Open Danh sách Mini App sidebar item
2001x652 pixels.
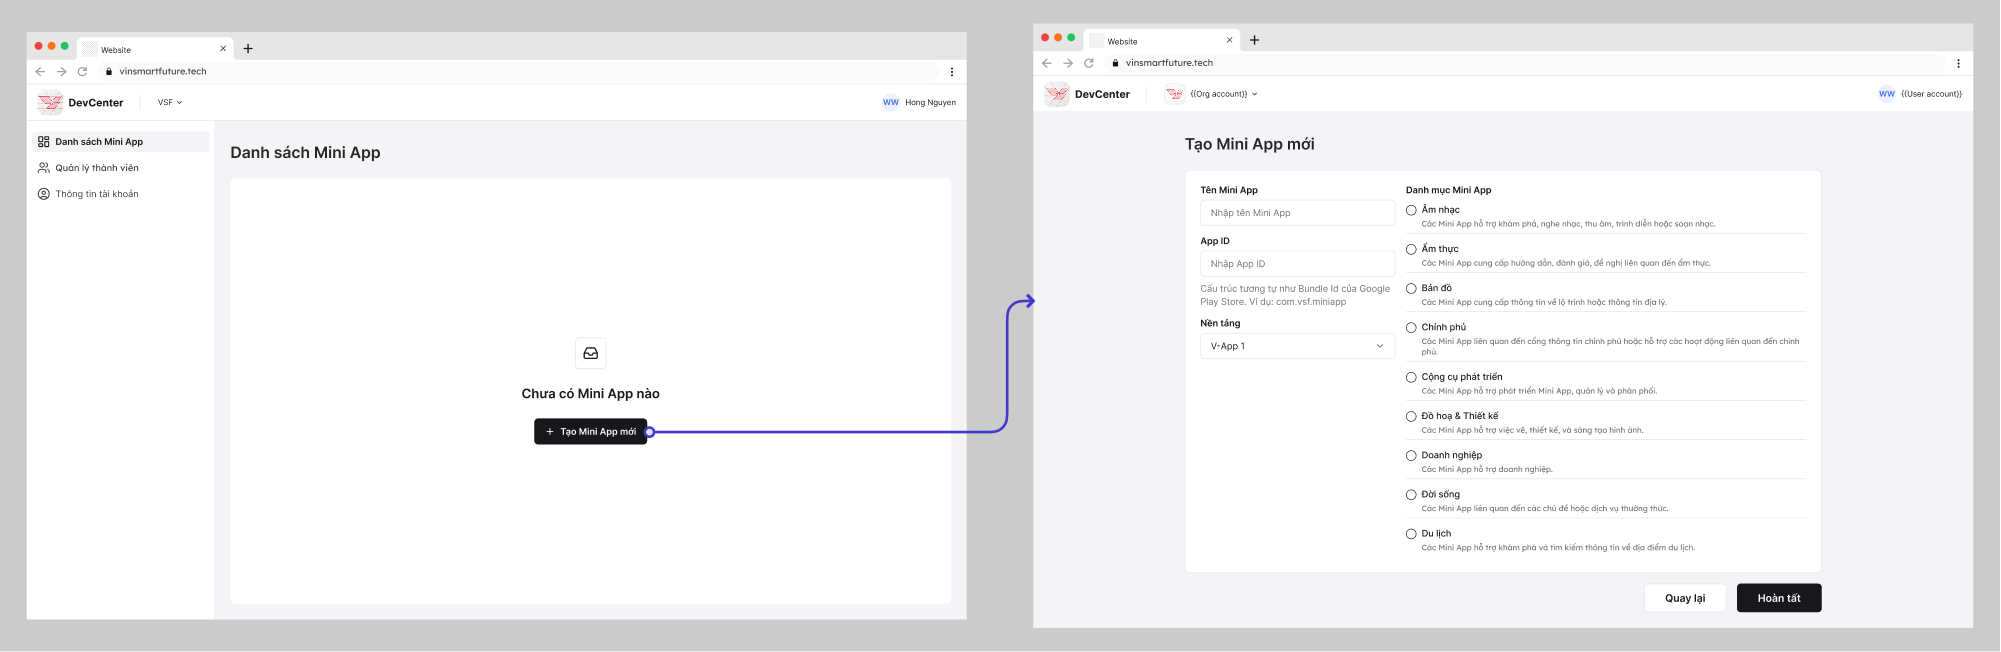(x=121, y=142)
